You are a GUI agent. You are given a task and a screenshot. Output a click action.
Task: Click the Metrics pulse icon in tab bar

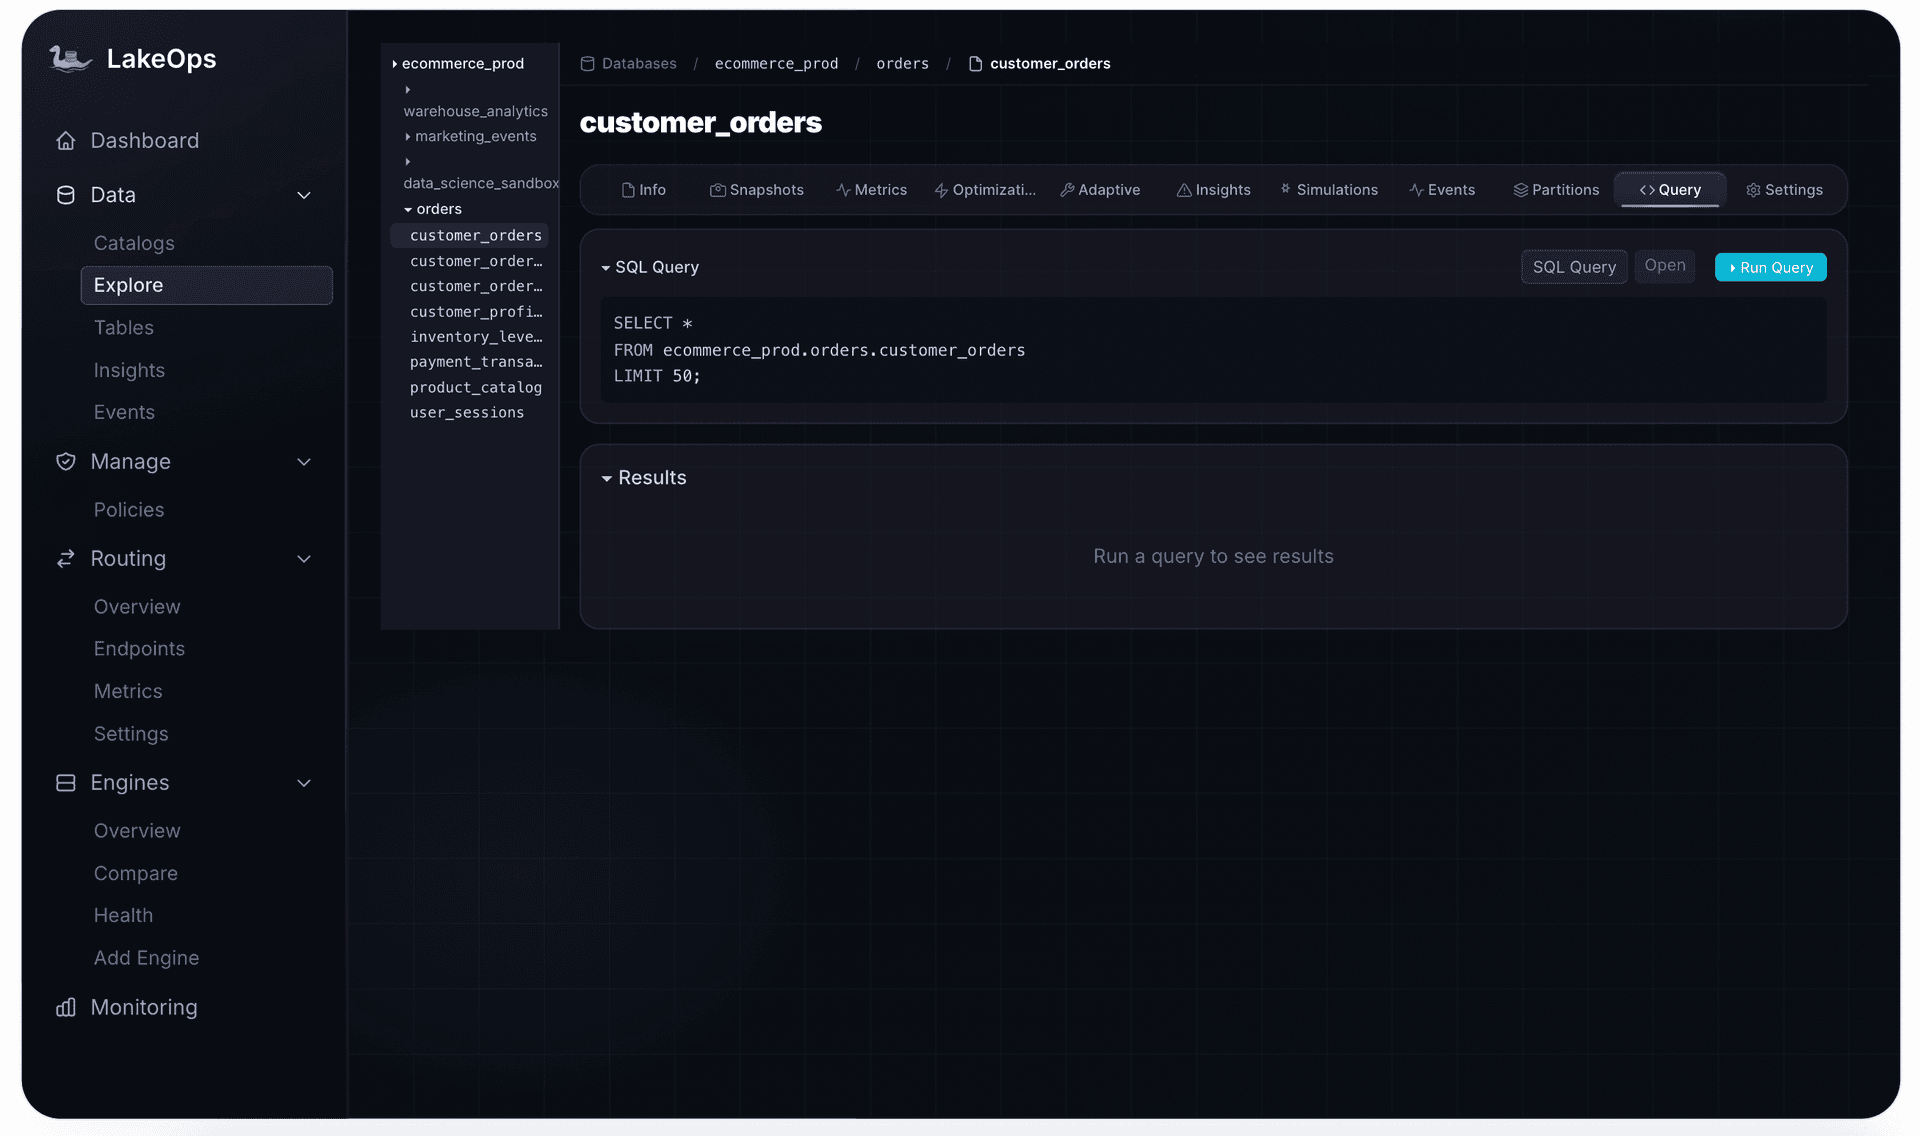(843, 190)
